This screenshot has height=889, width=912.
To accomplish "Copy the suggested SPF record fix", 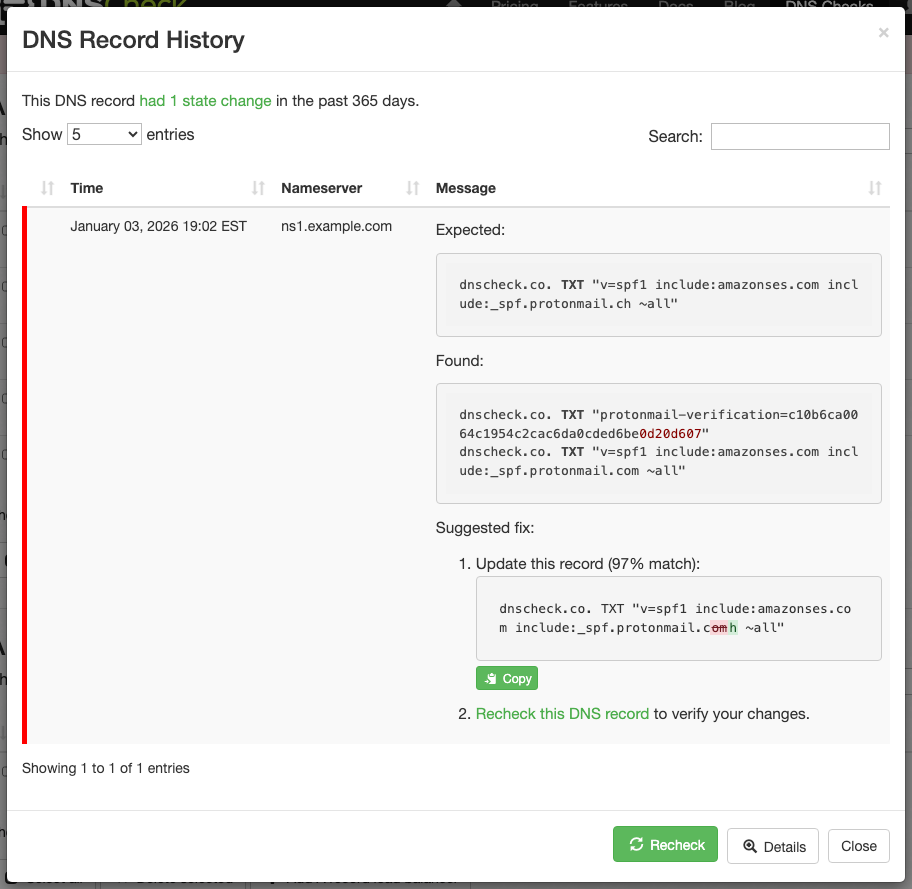I will [506, 678].
